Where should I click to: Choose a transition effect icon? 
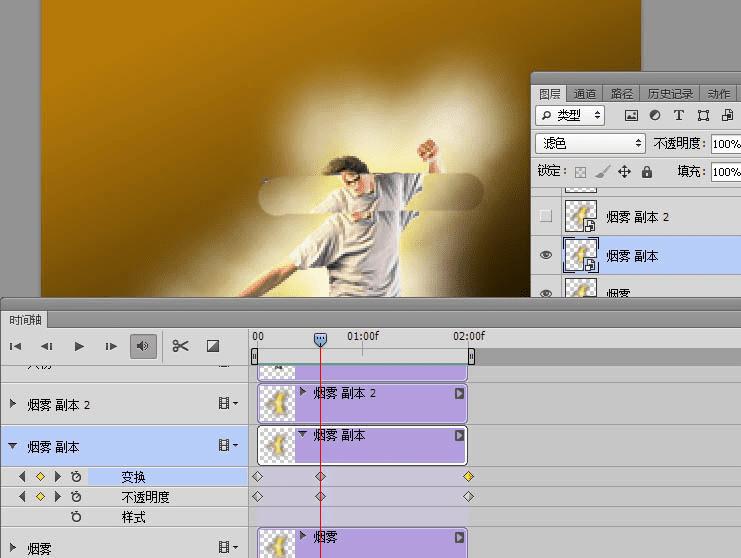tap(213, 346)
